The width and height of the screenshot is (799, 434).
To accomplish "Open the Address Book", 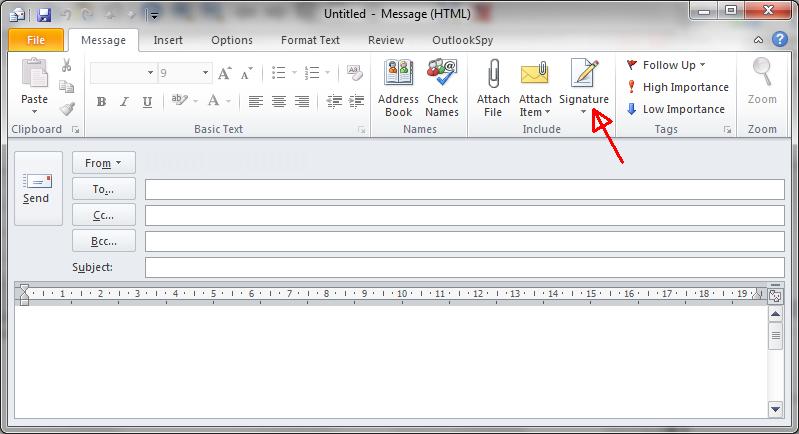I will [x=398, y=88].
